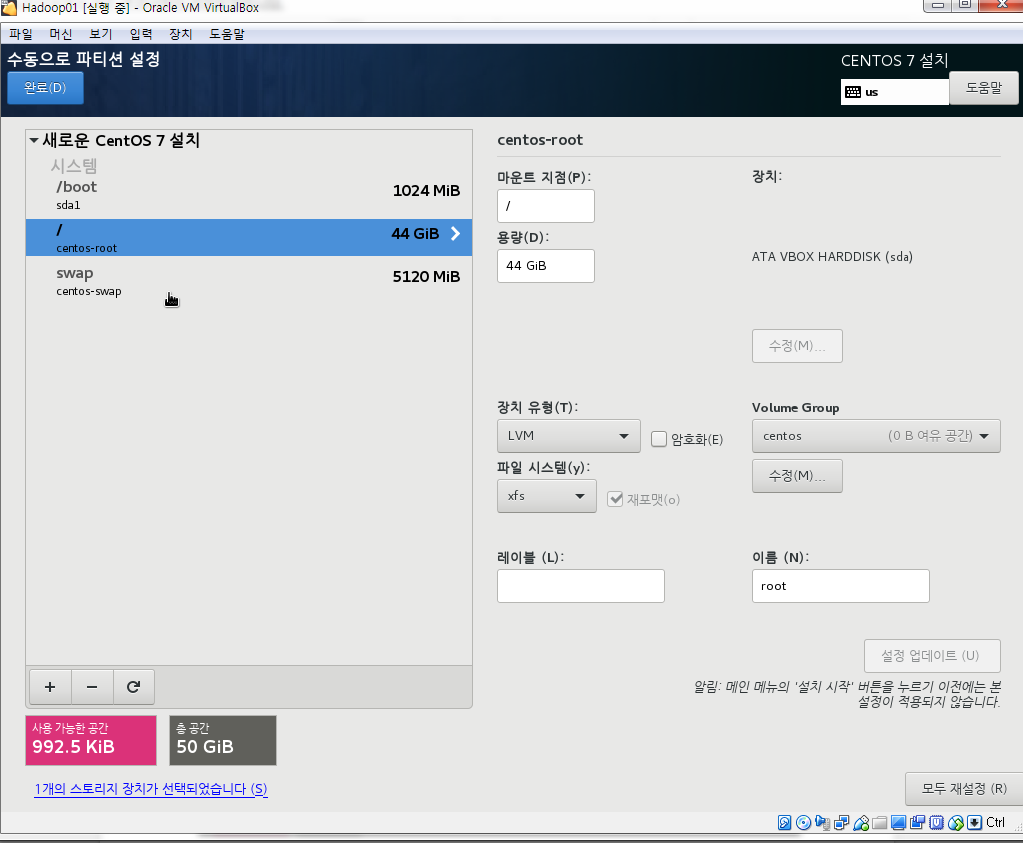
Task: Click the CPU virtualization status icon
Action: 936,823
